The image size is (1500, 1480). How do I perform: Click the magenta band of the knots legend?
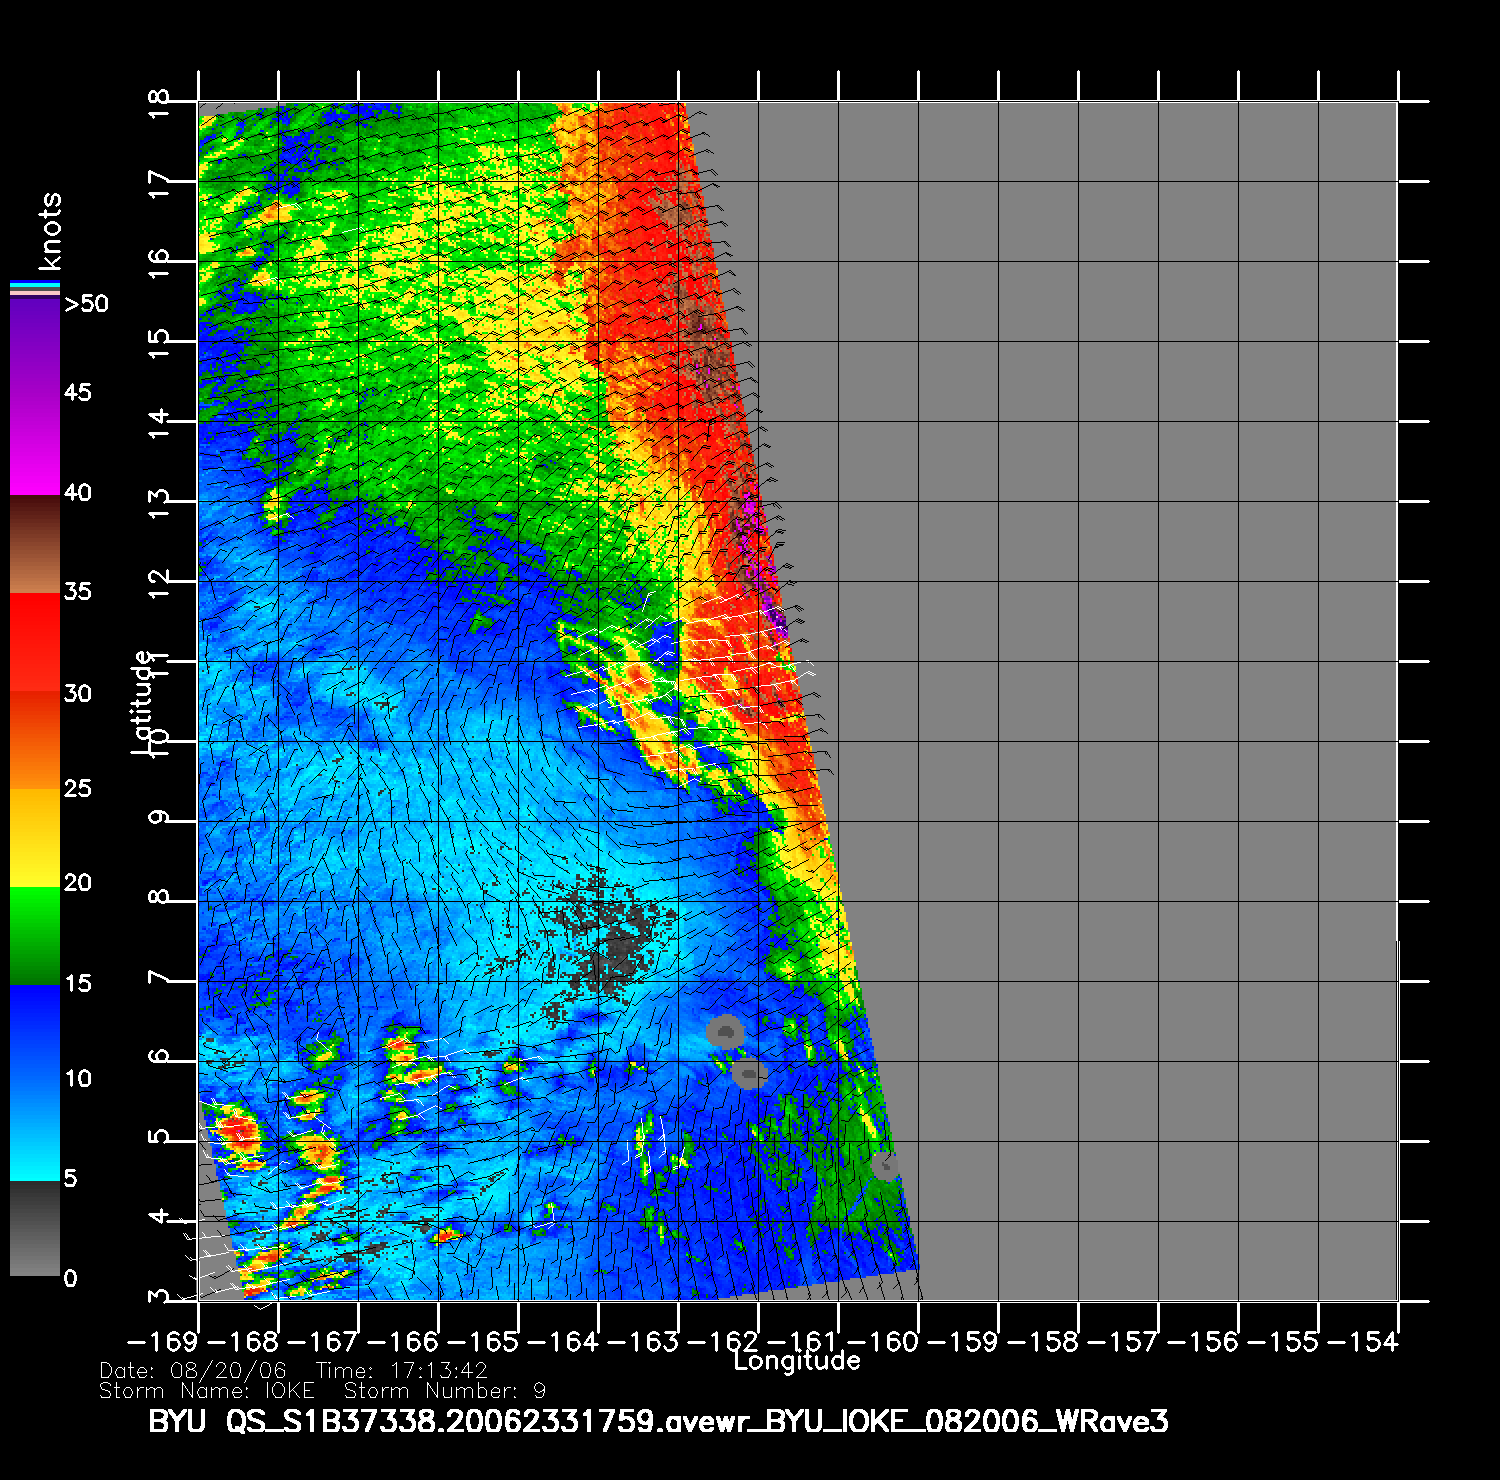35,445
